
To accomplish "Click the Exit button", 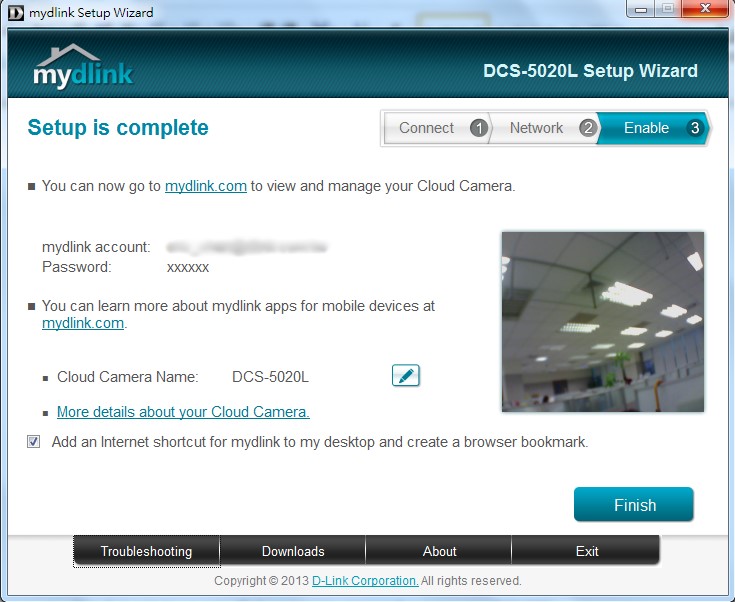I will [x=586, y=551].
